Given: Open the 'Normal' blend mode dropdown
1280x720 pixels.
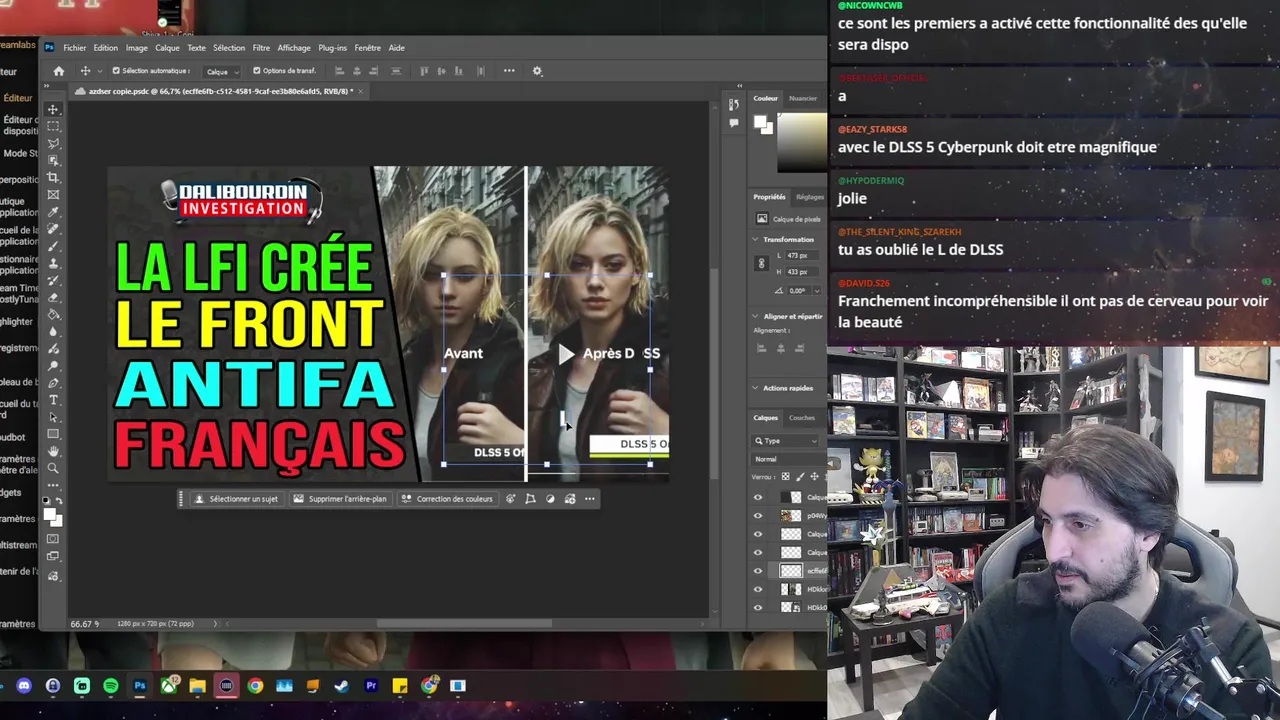Looking at the screenshot, I should (789, 459).
